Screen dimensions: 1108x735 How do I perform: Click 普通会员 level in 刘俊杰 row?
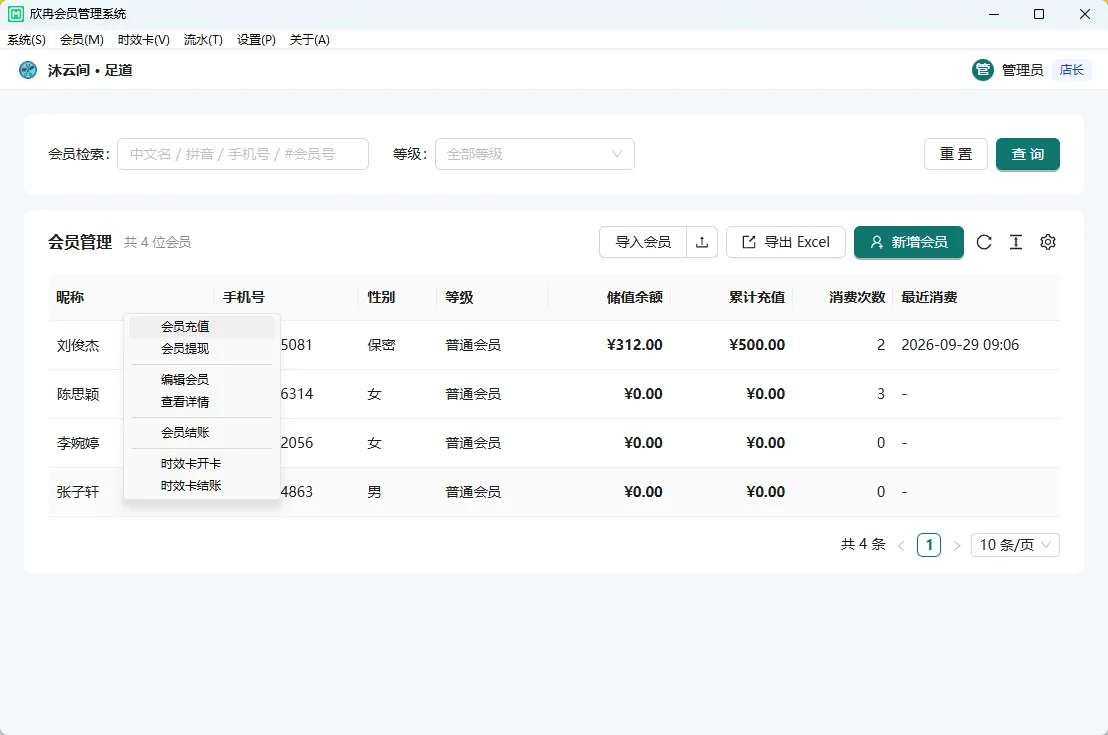coord(473,345)
